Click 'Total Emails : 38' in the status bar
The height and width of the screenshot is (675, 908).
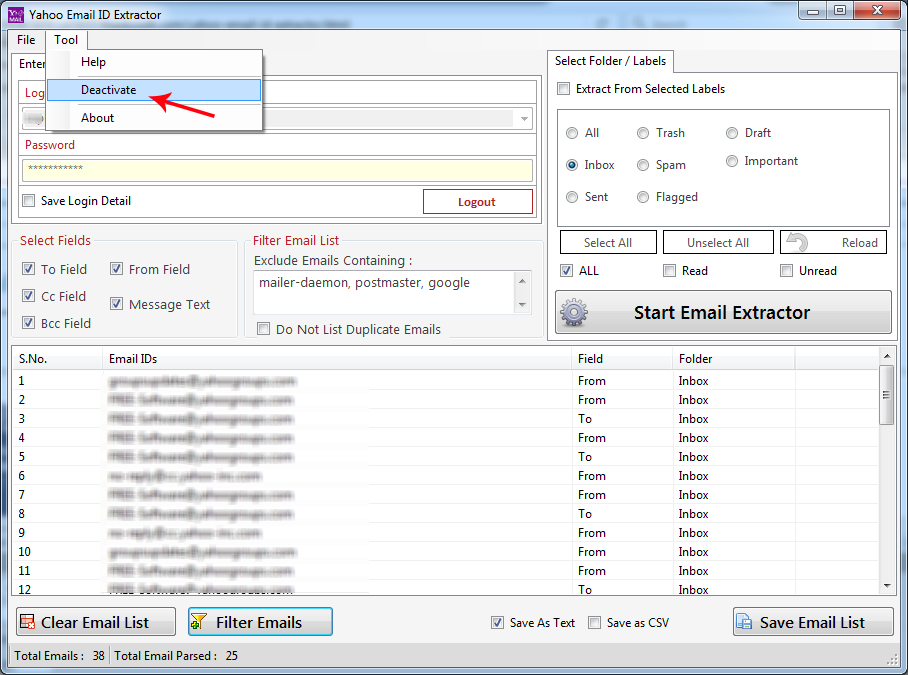(x=59, y=655)
